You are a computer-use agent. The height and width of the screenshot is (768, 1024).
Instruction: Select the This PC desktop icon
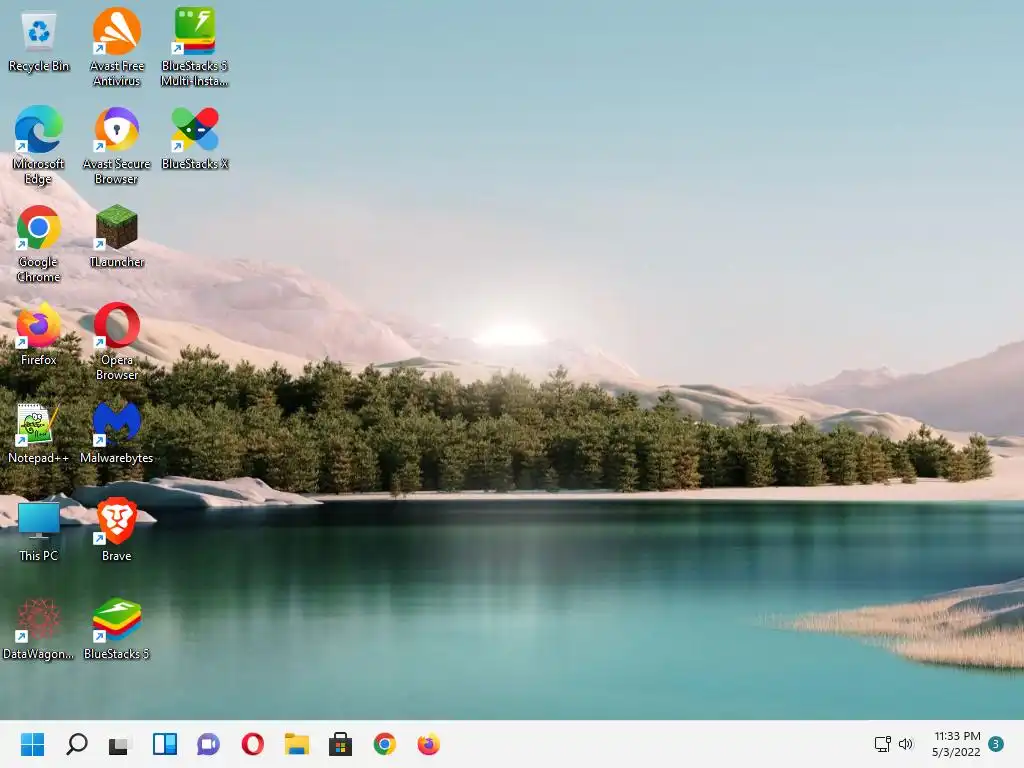39,531
